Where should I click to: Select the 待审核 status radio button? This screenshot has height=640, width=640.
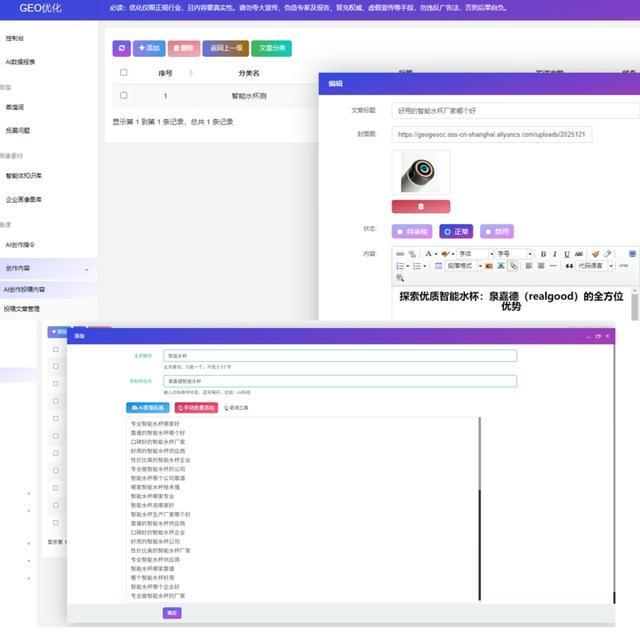tap(412, 231)
